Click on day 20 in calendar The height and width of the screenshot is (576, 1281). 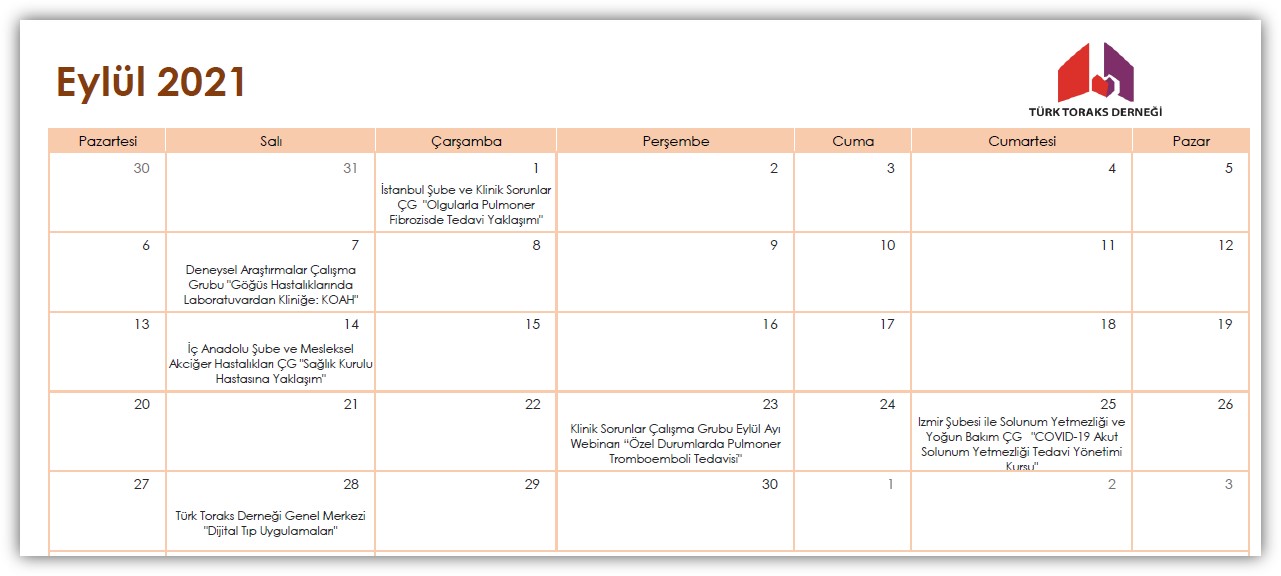[x=107, y=430]
